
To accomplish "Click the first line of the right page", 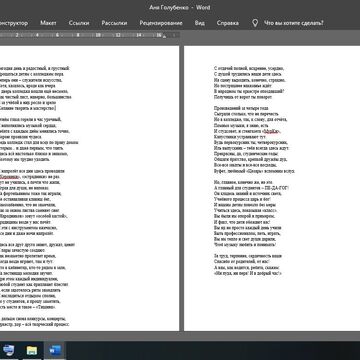I will pos(249,68).
